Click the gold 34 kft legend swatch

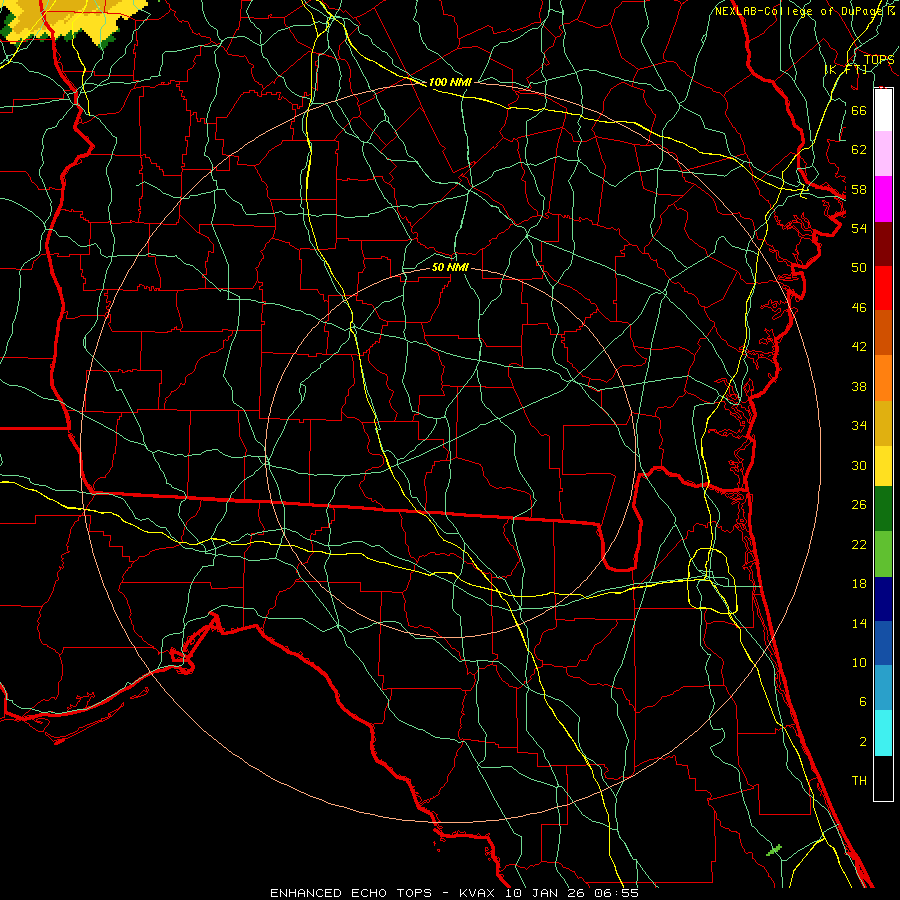click(883, 423)
